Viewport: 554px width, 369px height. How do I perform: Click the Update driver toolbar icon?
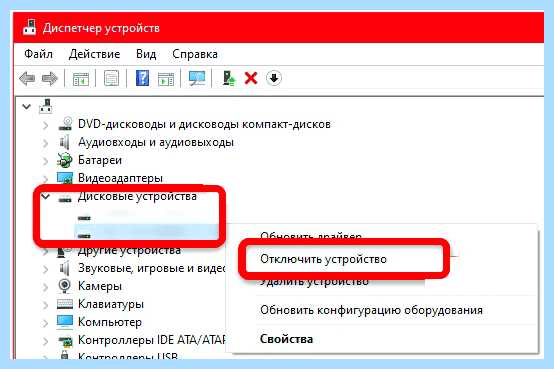coord(229,78)
